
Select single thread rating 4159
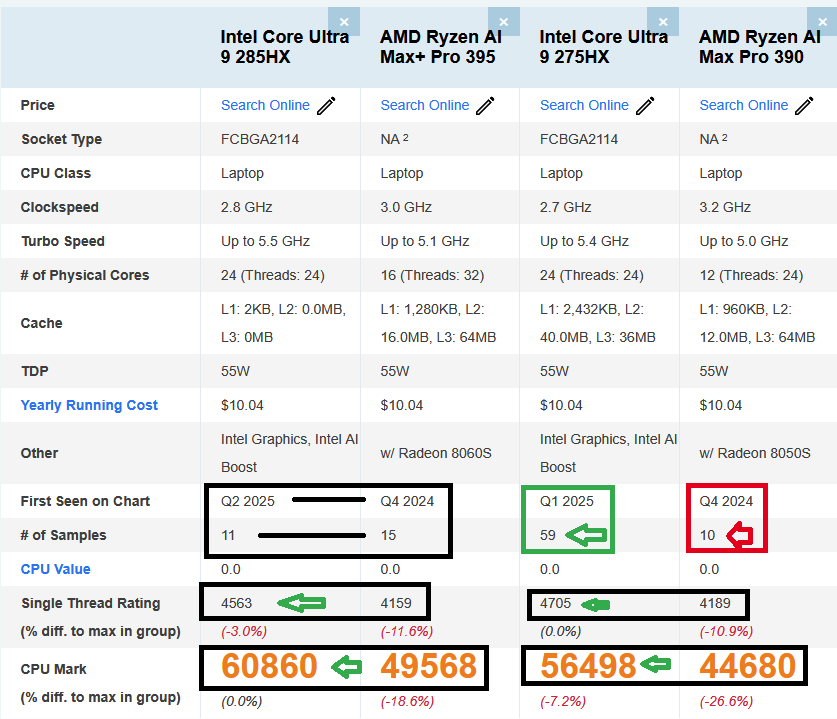pyautogui.click(x=396, y=603)
